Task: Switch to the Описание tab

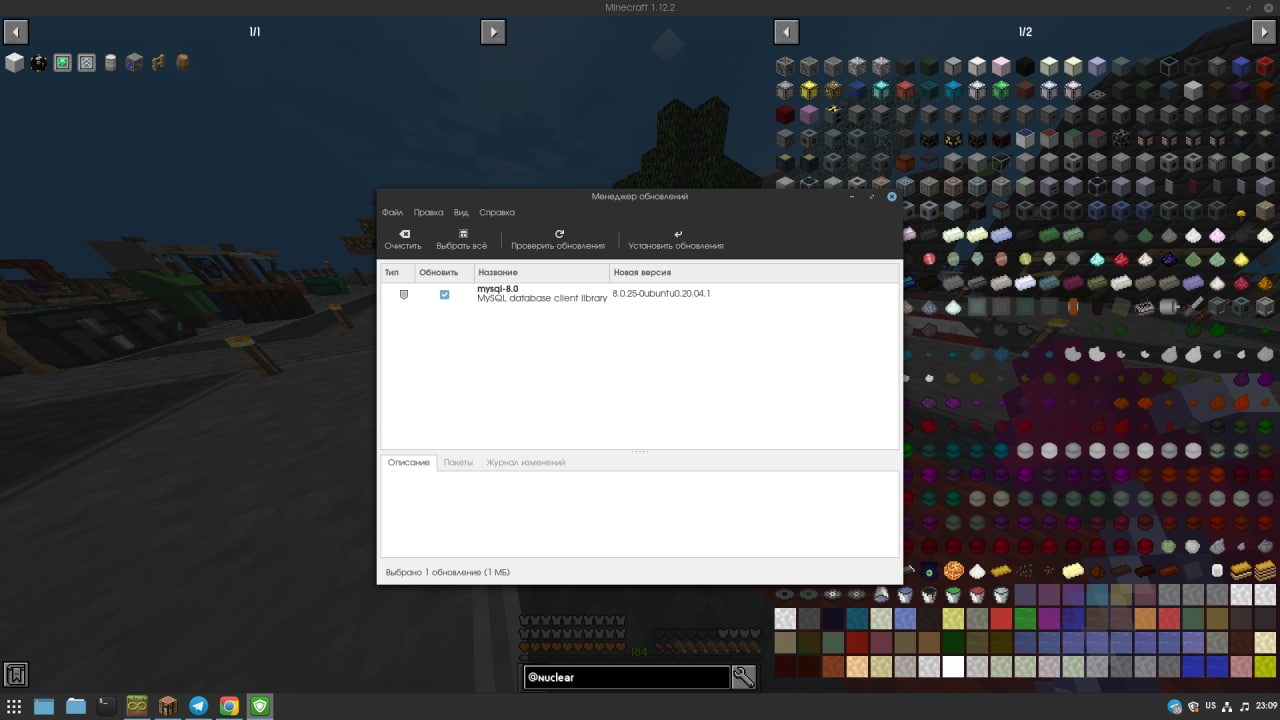Action: [408, 463]
